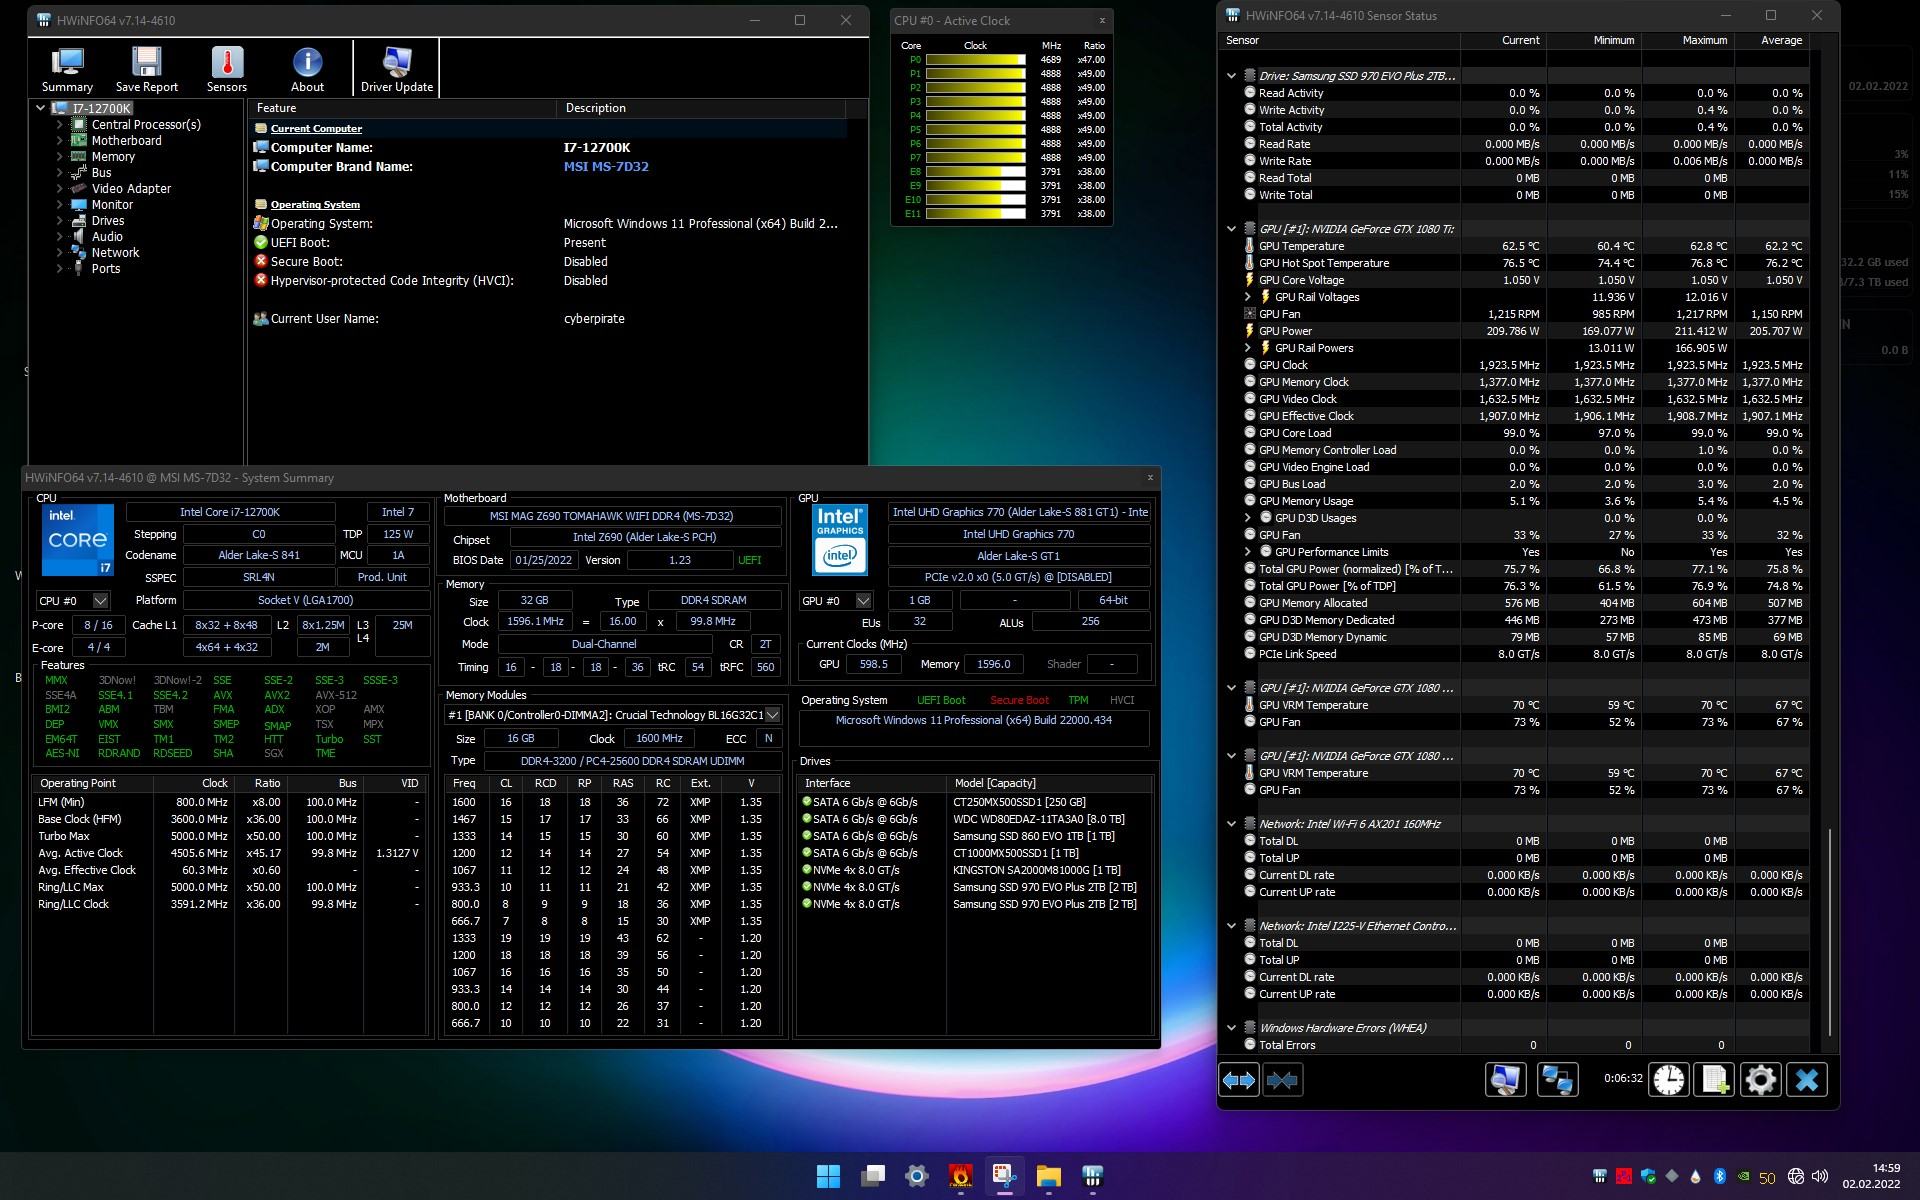Open the GPU #0 selector dropdown
This screenshot has width=1920, height=1200.
pos(864,601)
